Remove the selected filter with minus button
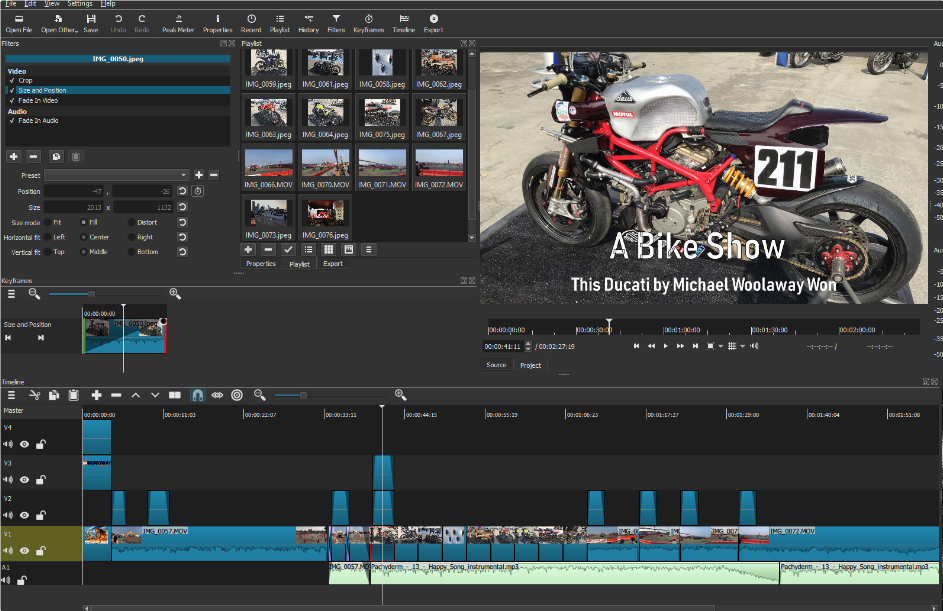The width and height of the screenshot is (943, 611). [34, 156]
